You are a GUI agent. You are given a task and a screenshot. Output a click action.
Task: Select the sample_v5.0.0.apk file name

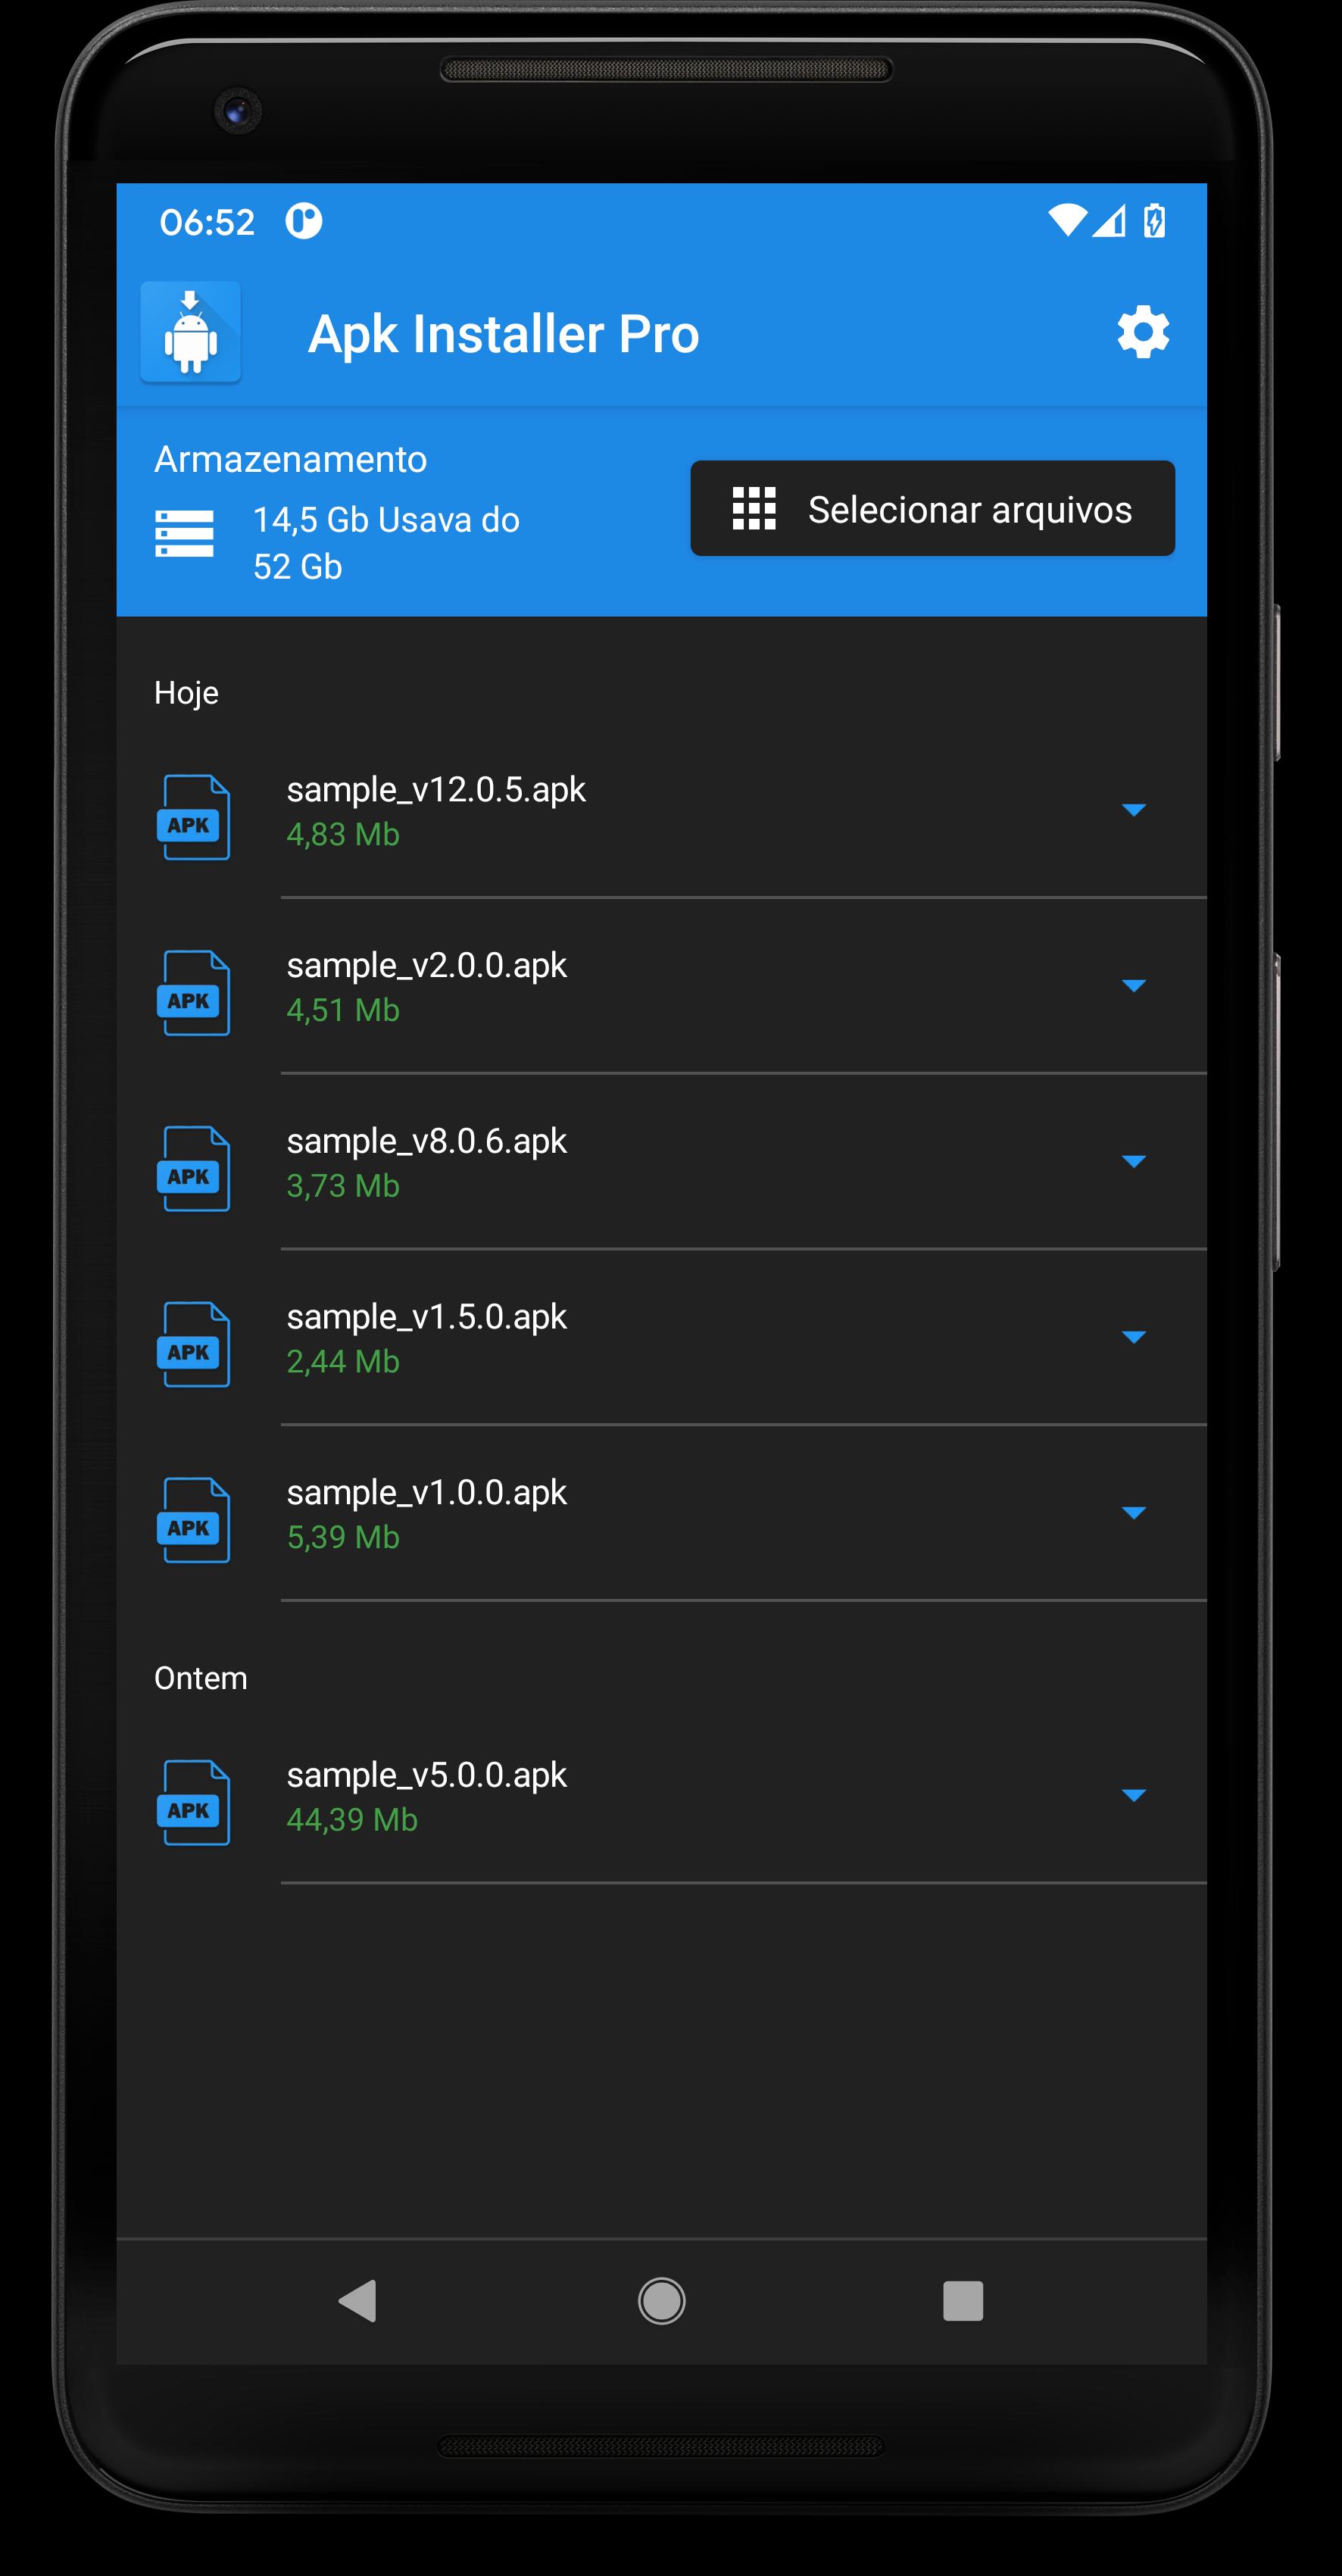point(427,1776)
